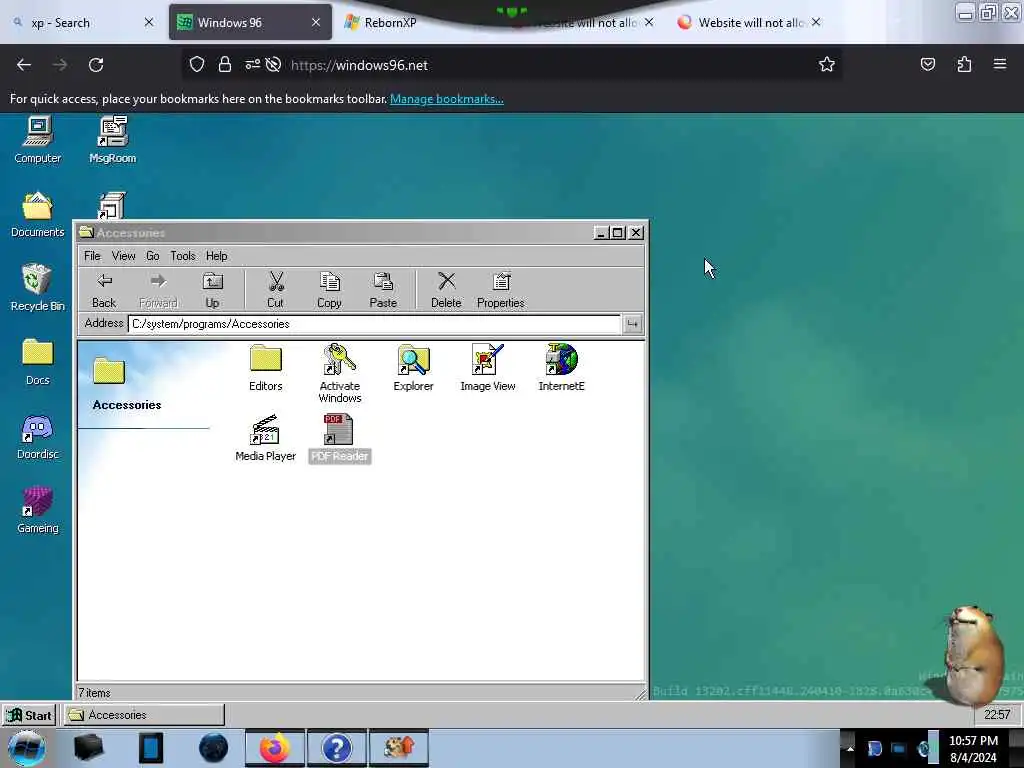
Task: Click the host Windows Start orb
Action: (x=27, y=748)
